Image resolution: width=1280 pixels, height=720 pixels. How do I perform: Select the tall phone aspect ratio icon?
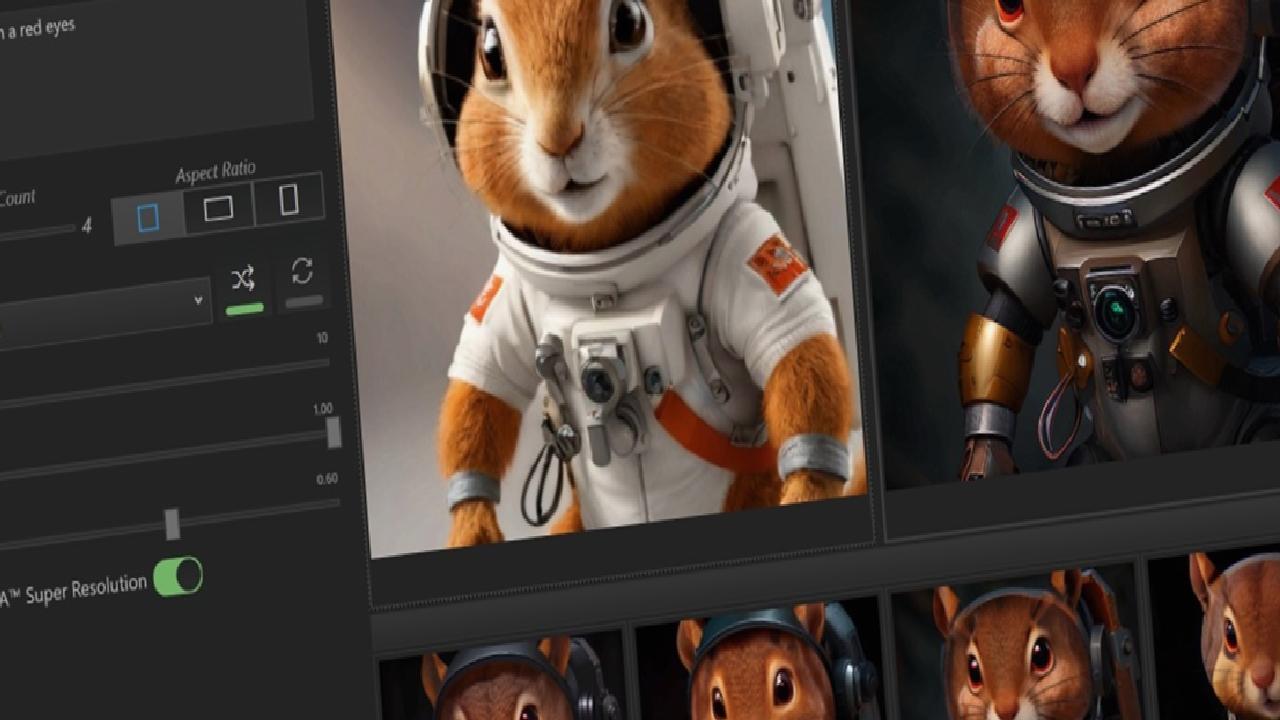point(289,199)
